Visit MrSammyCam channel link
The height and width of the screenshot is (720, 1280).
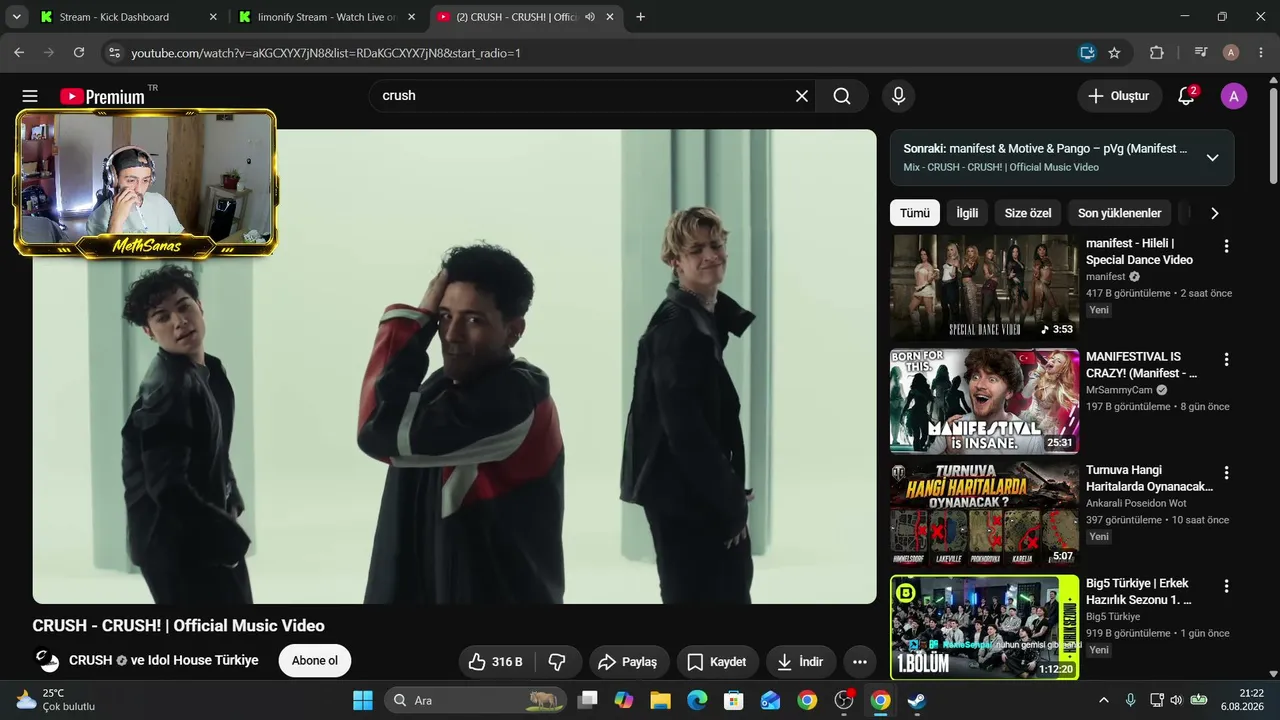tap(1119, 390)
